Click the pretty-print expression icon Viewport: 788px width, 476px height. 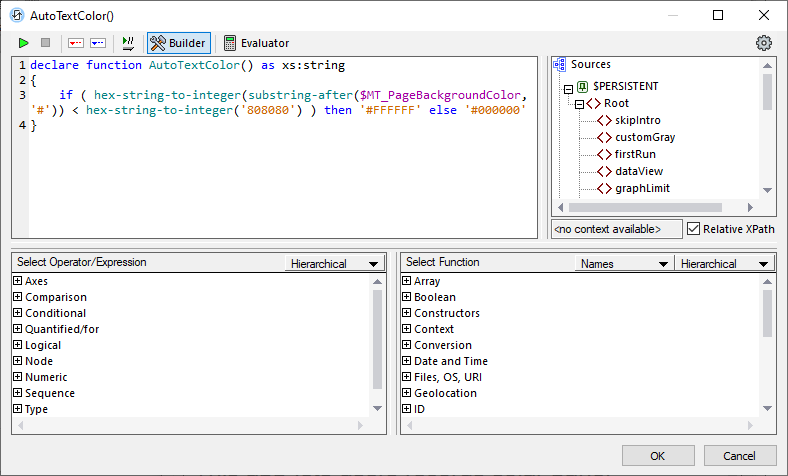point(128,43)
